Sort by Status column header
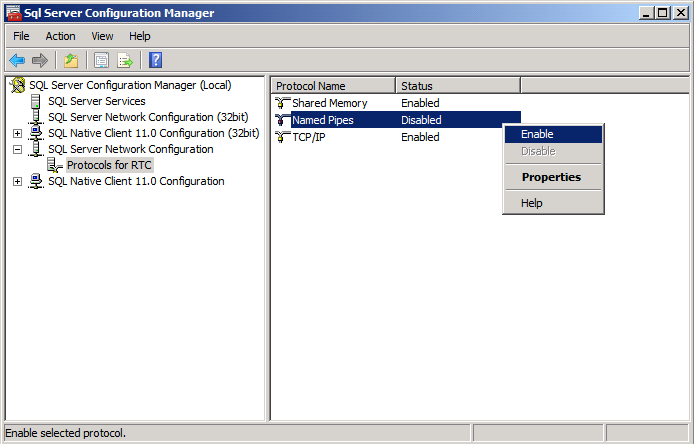 point(458,85)
